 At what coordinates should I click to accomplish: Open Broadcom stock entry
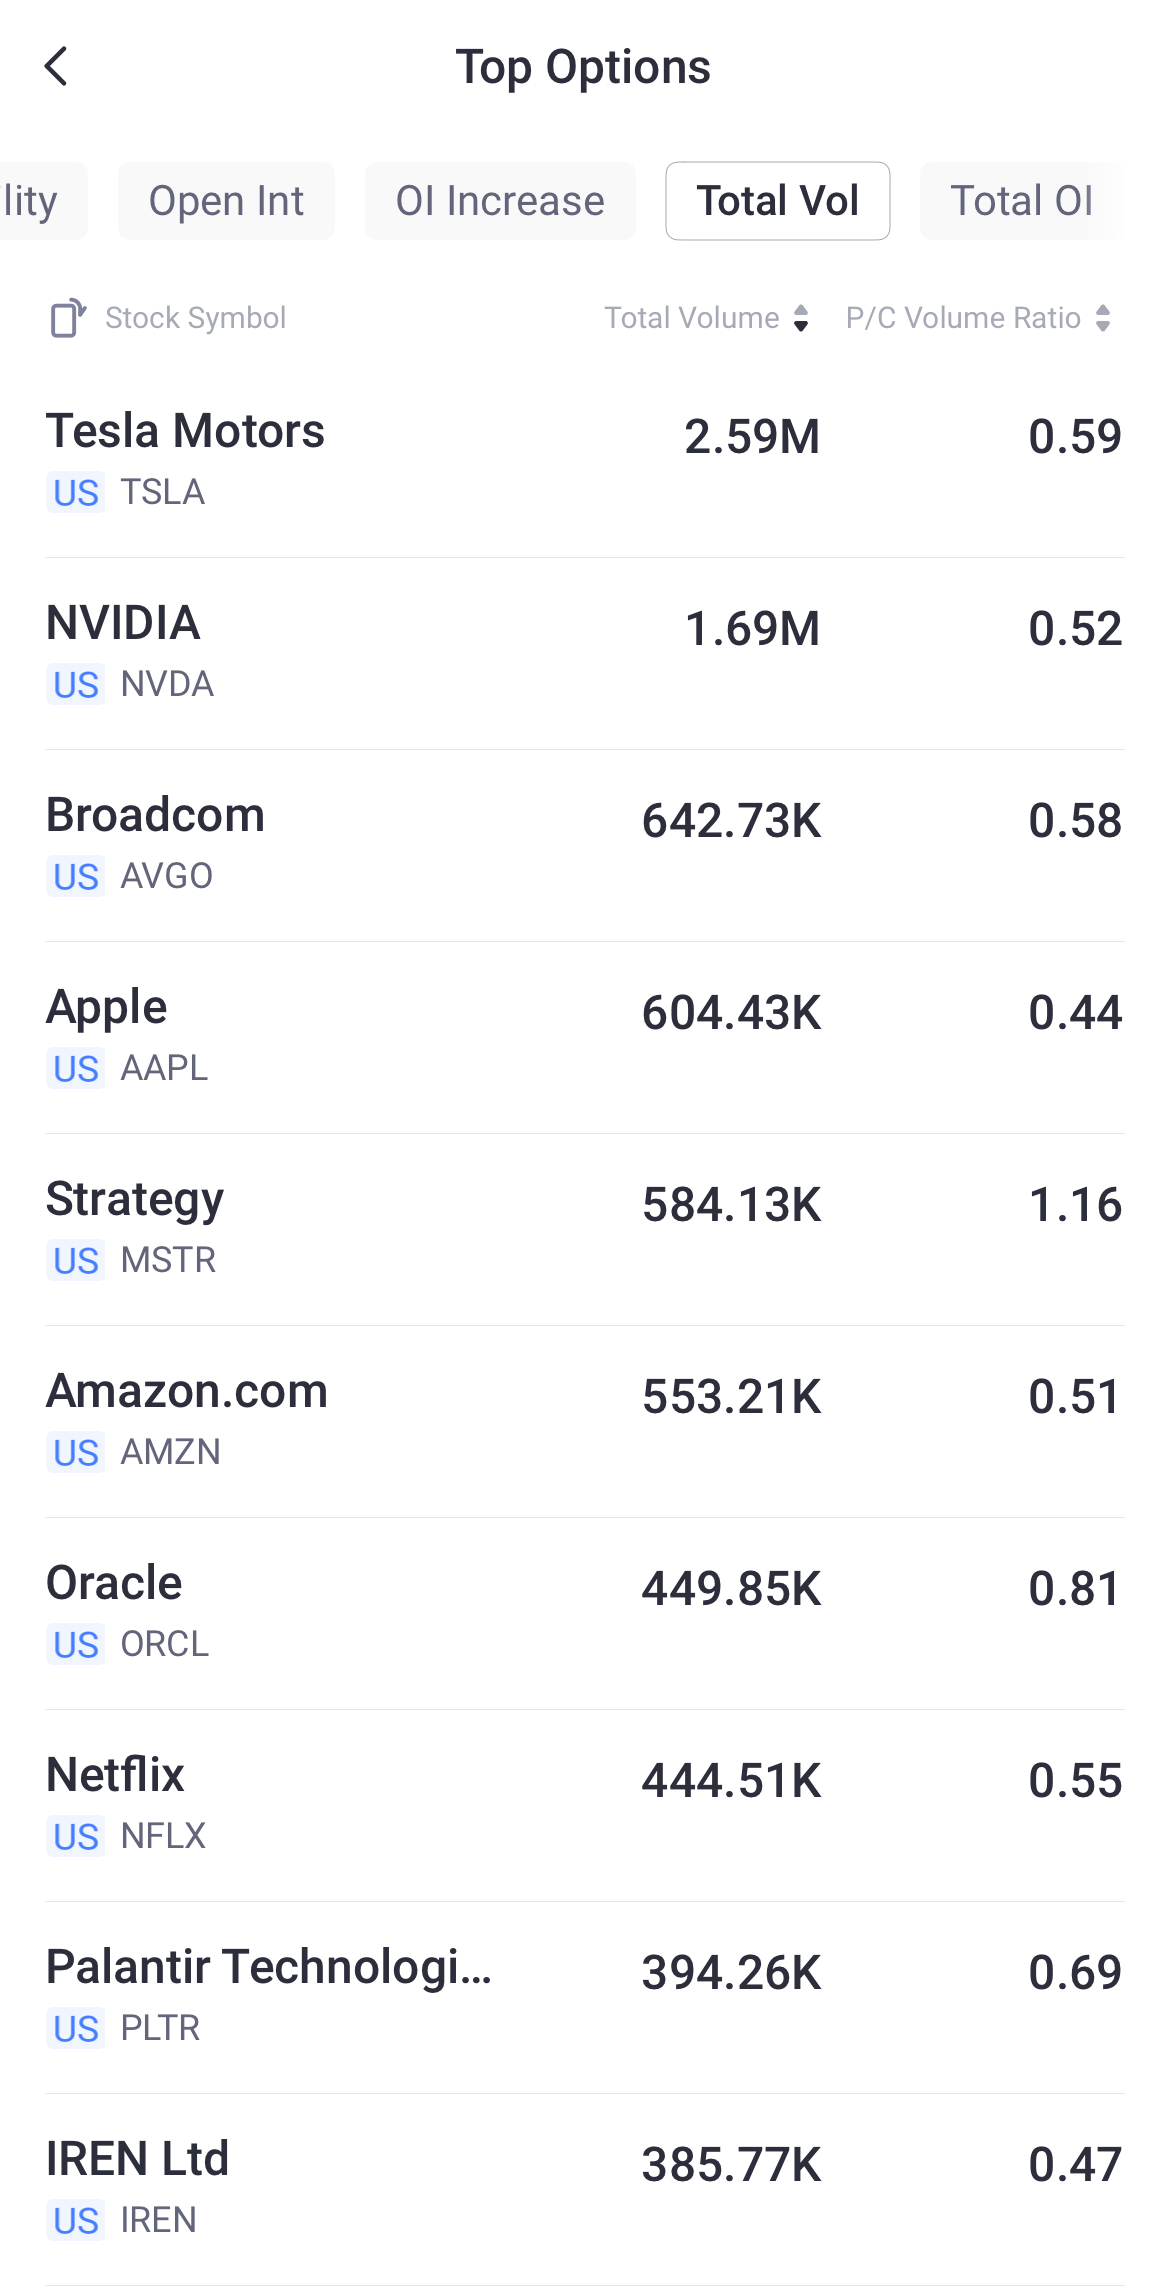coord(400,844)
